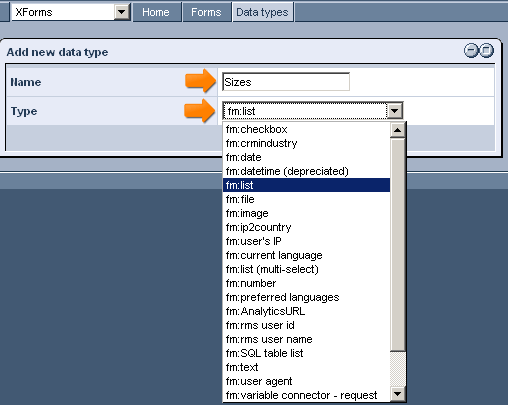Open the Data types tab

click(262, 12)
